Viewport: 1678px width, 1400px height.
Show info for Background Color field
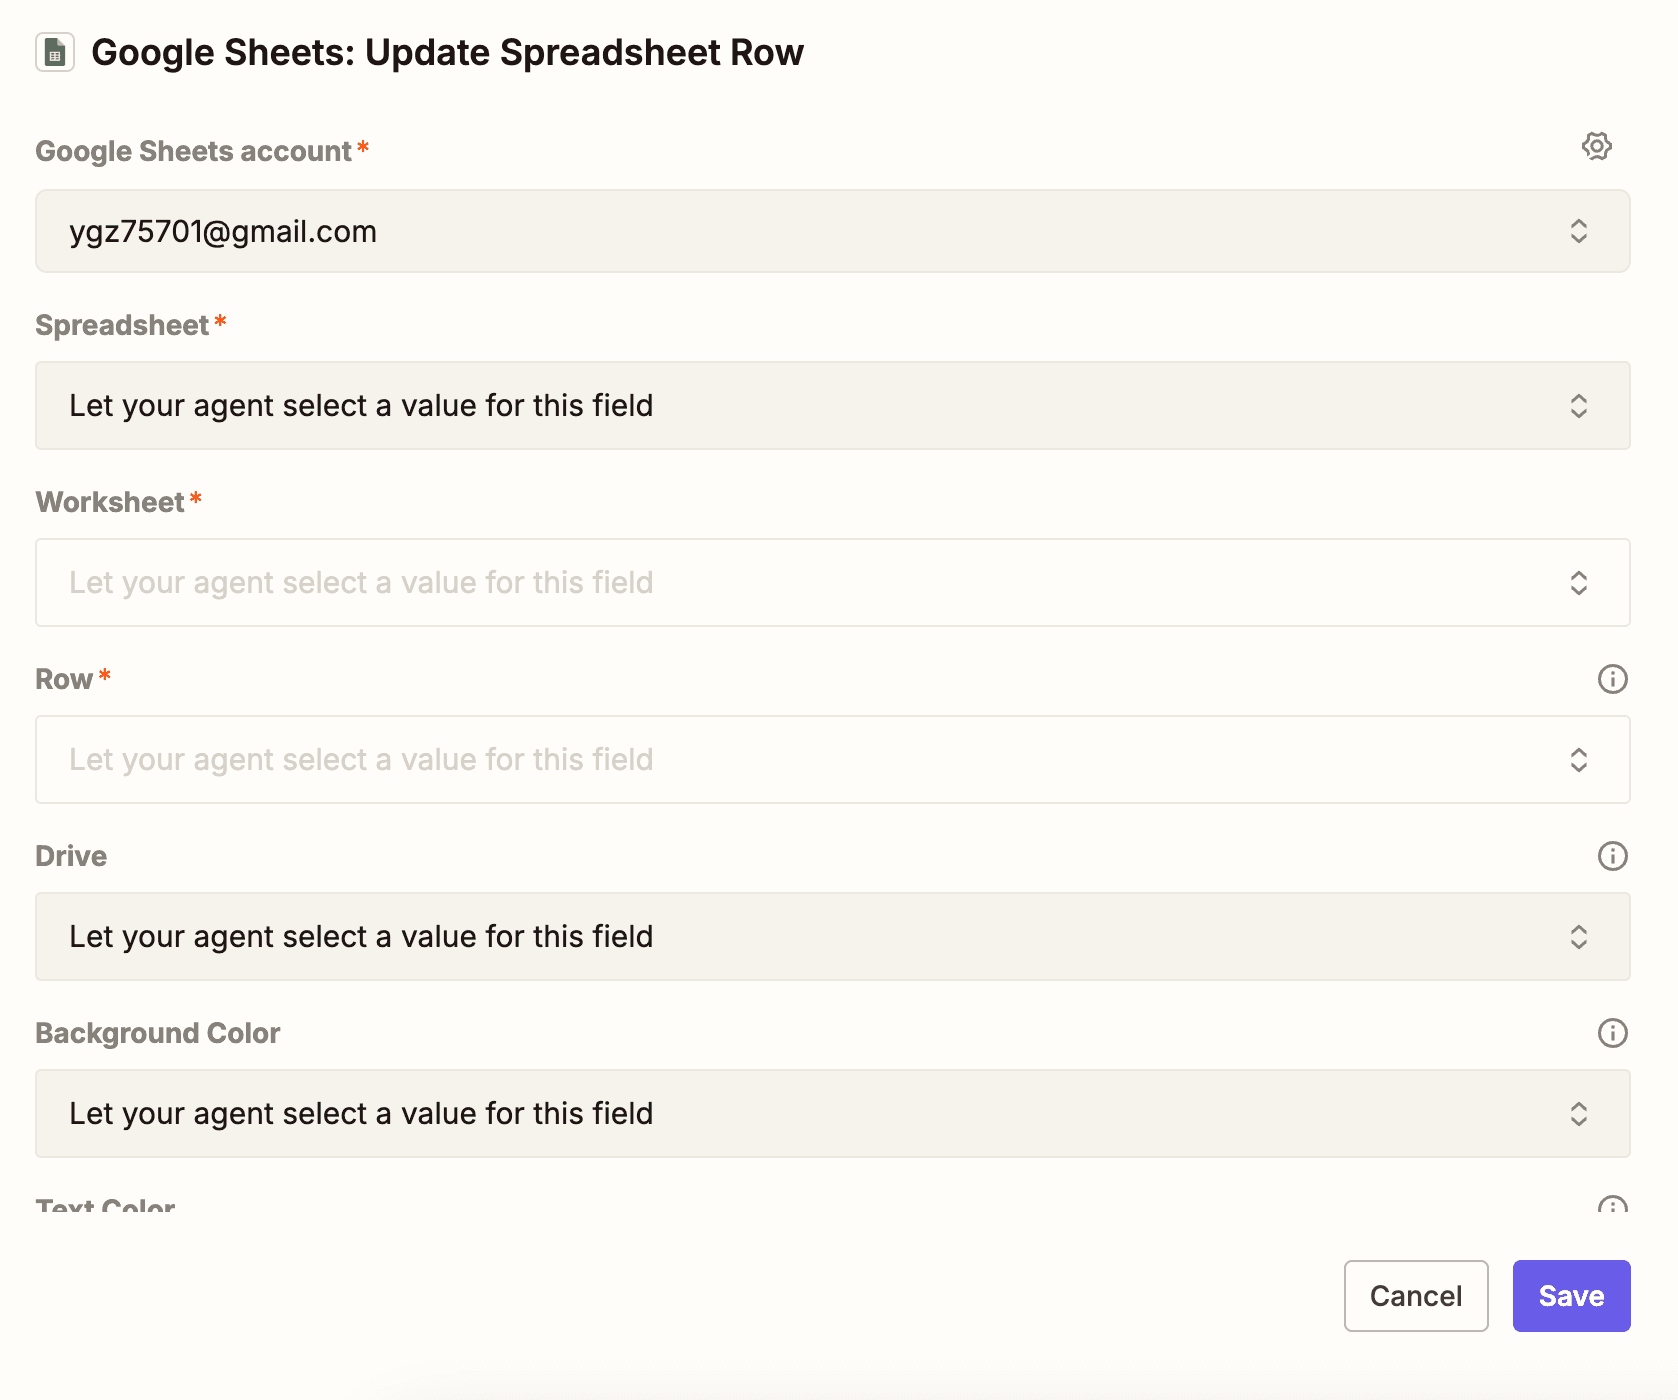[1612, 1033]
